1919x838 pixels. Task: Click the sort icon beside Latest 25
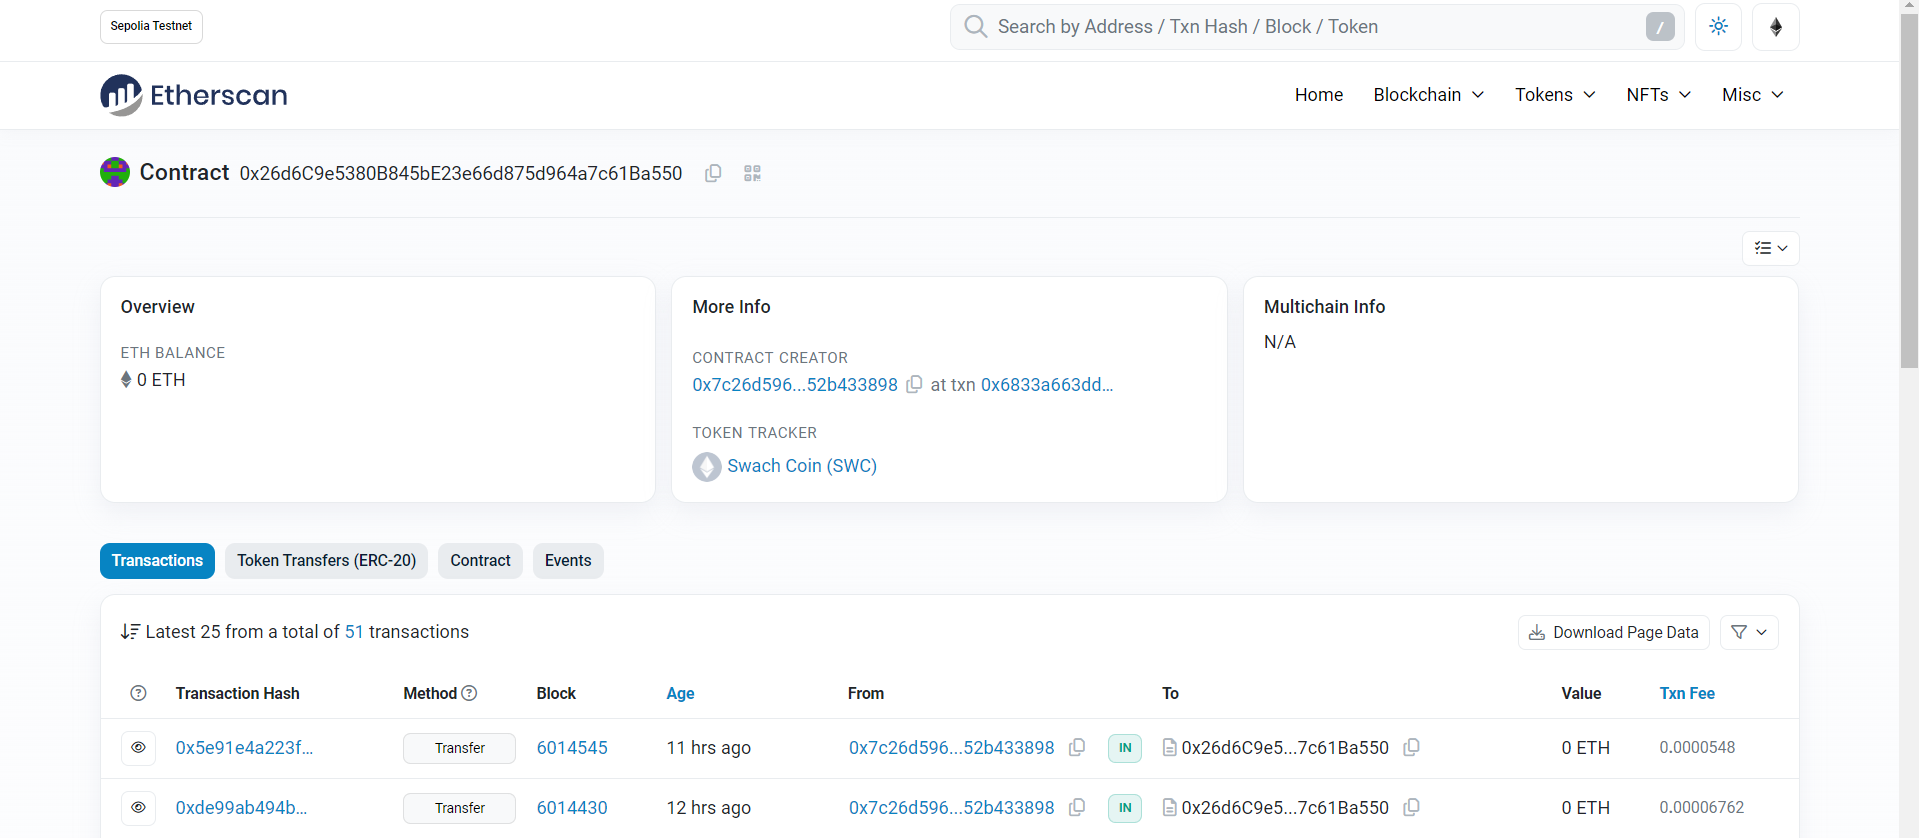click(x=130, y=632)
